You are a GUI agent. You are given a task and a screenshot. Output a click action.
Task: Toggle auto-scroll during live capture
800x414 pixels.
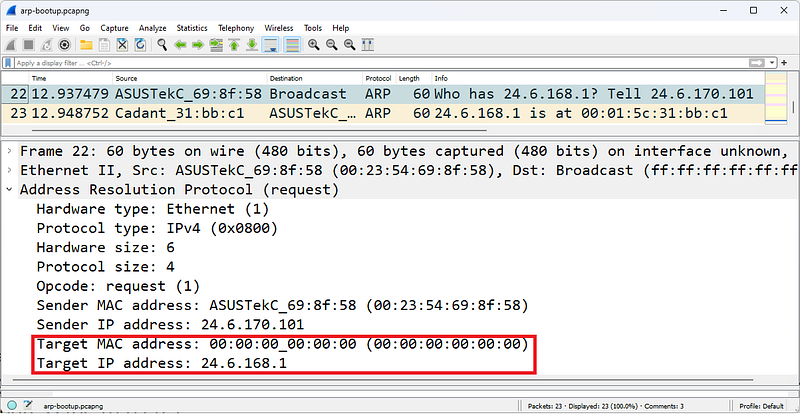point(269,45)
